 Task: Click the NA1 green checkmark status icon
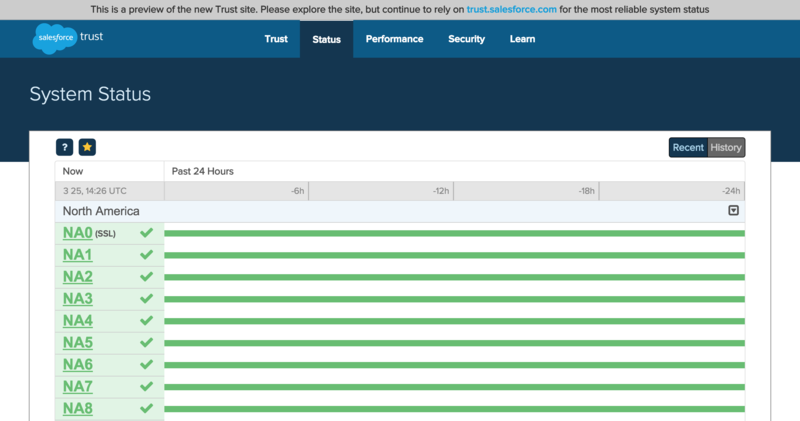(146, 255)
